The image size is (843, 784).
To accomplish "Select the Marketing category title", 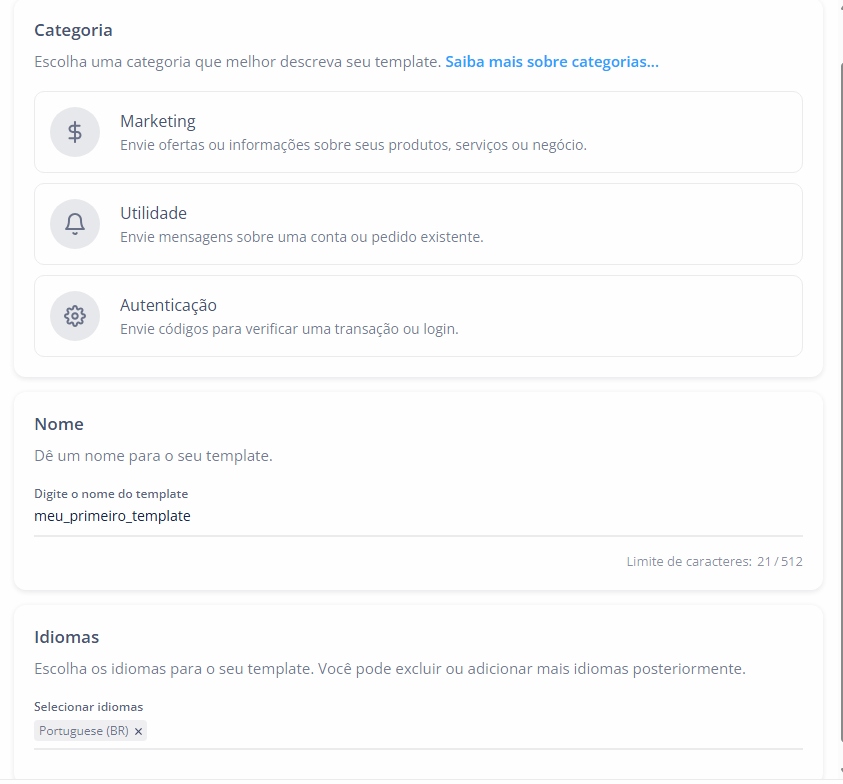I will click(158, 121).
